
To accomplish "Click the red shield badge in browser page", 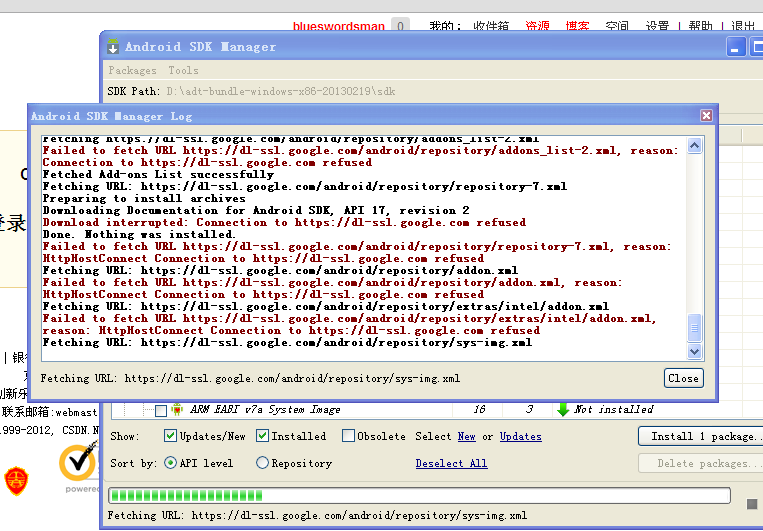I will tap(16, 481).
